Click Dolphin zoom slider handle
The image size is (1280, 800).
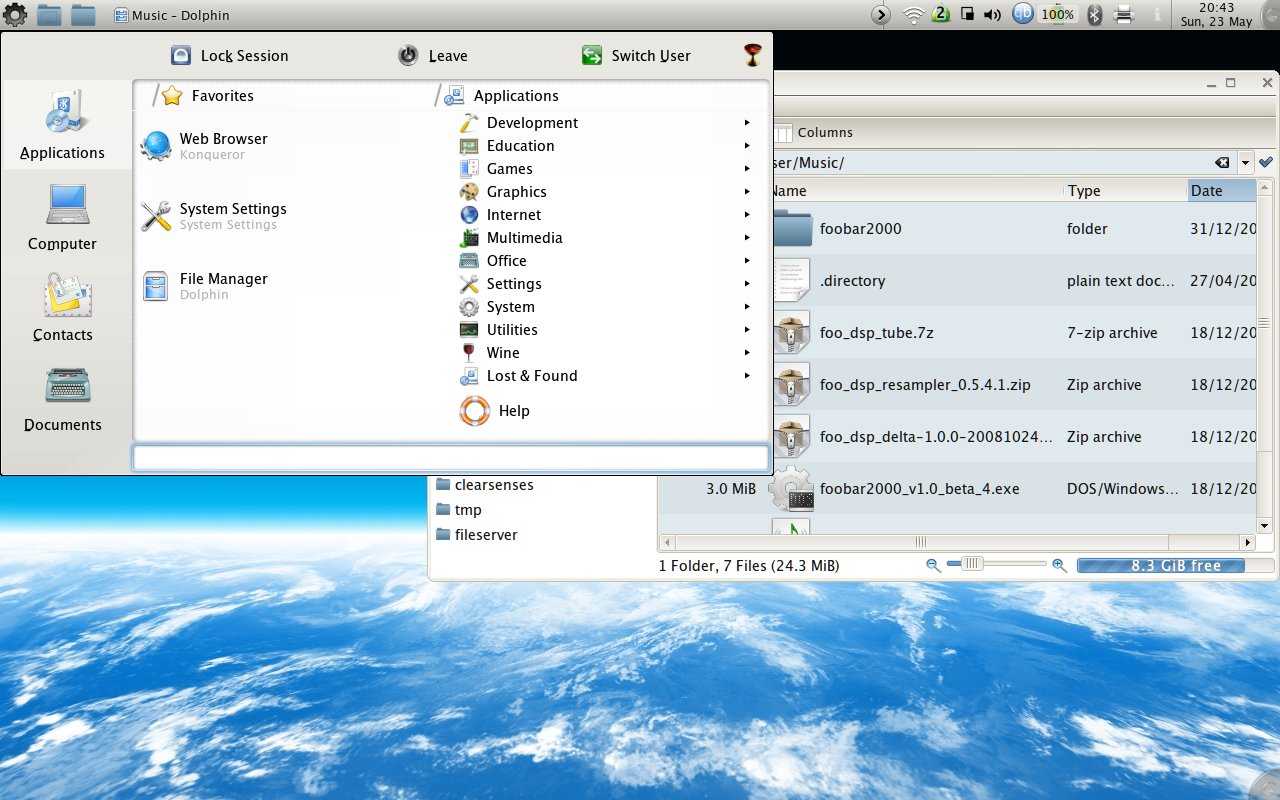click(x=972, y=564)
